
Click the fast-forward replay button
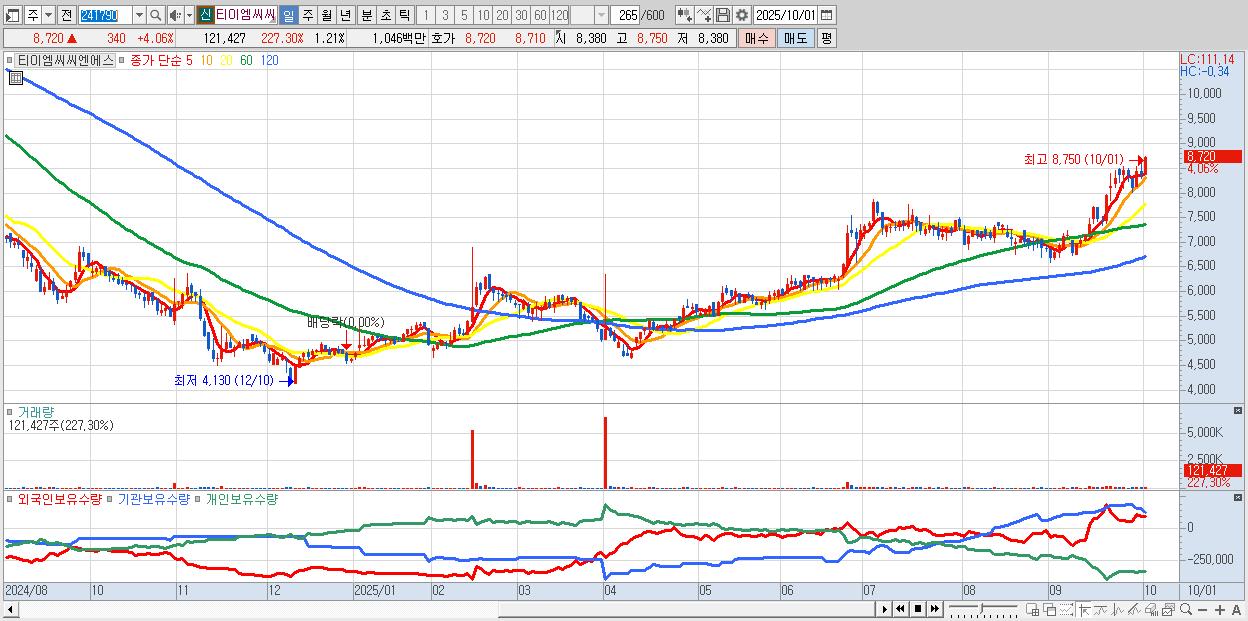pyautogui.click(x=934, y=609)
